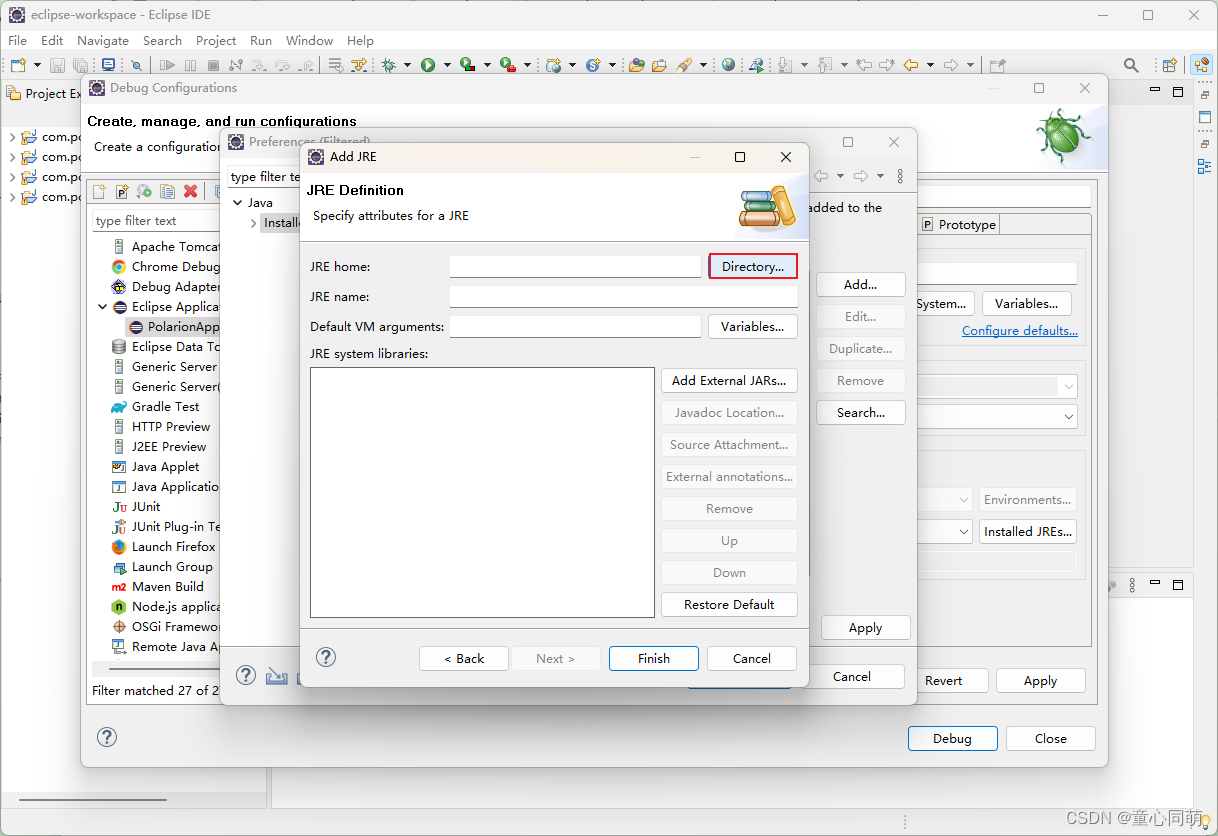Open the web browser globe toolbar icon
Image resolution: width=1218 pixels, height=836 pixels.
point(728,65)
